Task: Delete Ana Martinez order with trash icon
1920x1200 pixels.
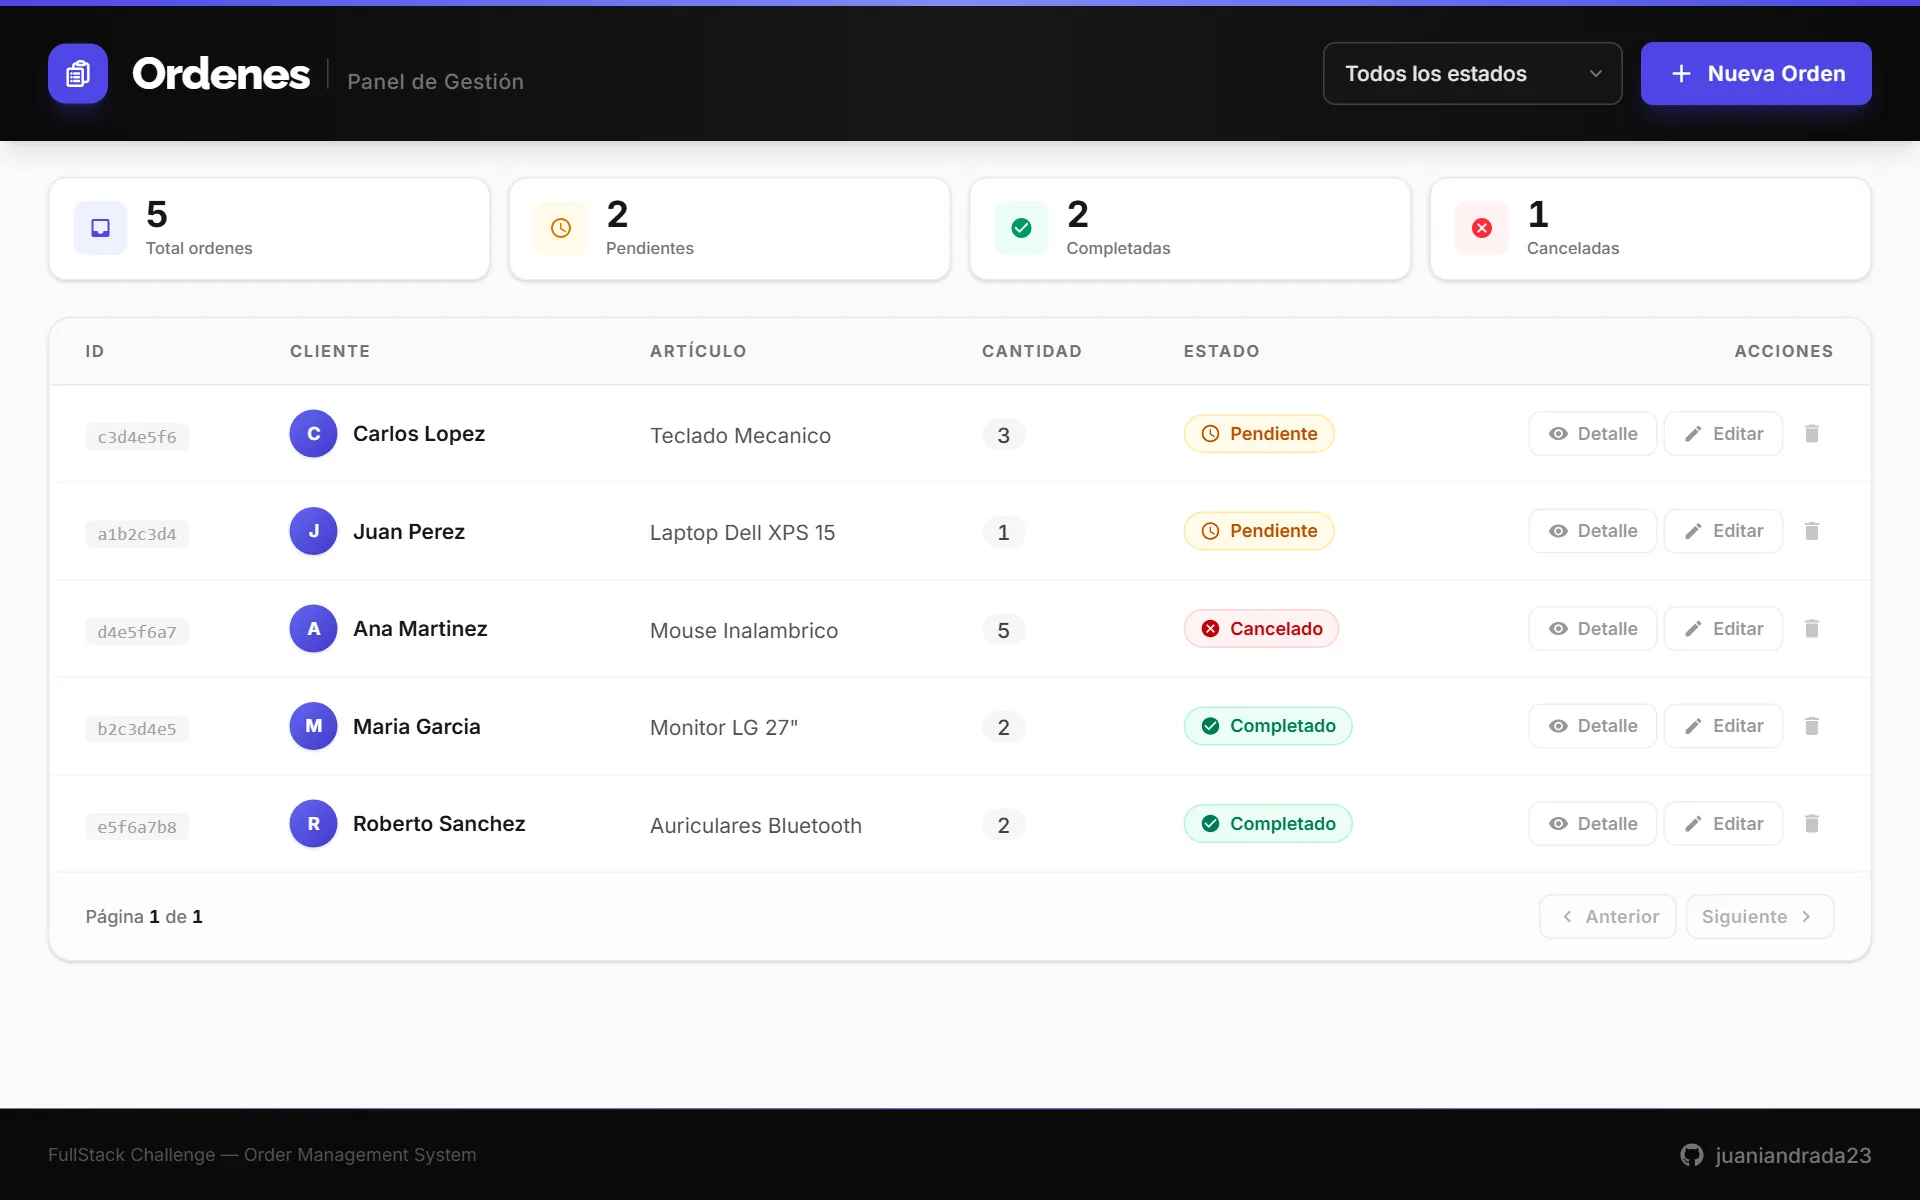Action: (1811, 628)
